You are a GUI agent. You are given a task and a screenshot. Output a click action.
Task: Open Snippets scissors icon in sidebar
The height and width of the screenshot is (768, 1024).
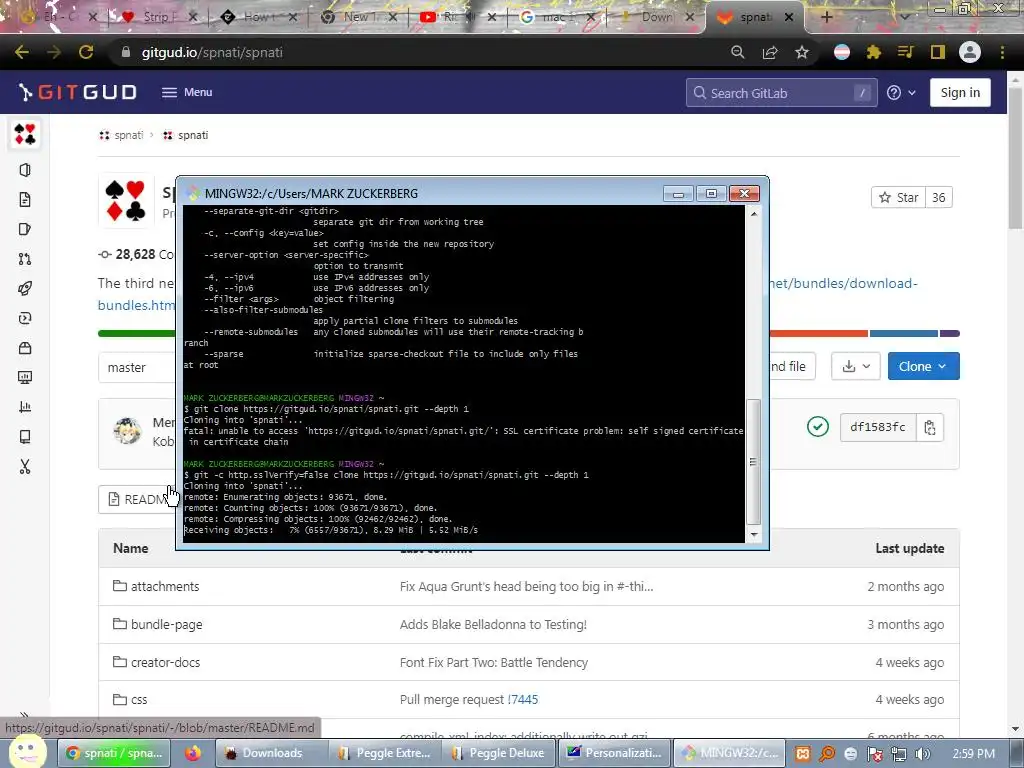25,466
